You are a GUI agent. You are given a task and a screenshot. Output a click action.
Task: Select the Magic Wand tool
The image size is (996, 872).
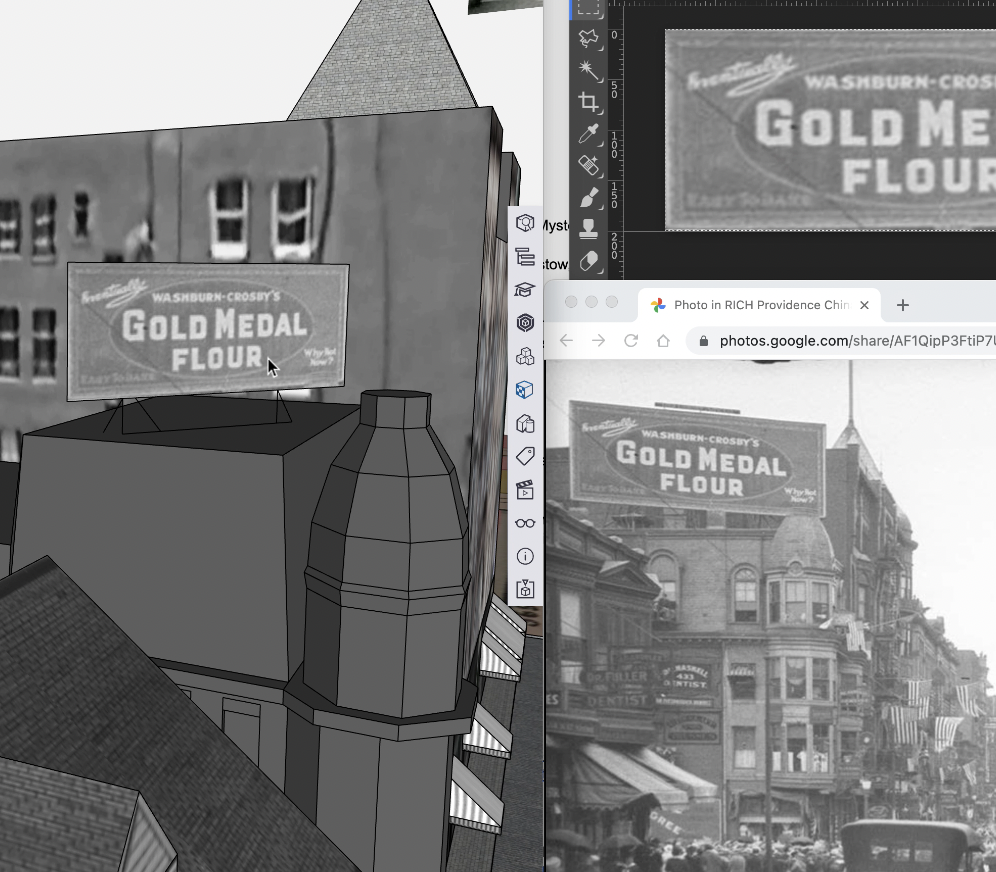click(589, 70)
